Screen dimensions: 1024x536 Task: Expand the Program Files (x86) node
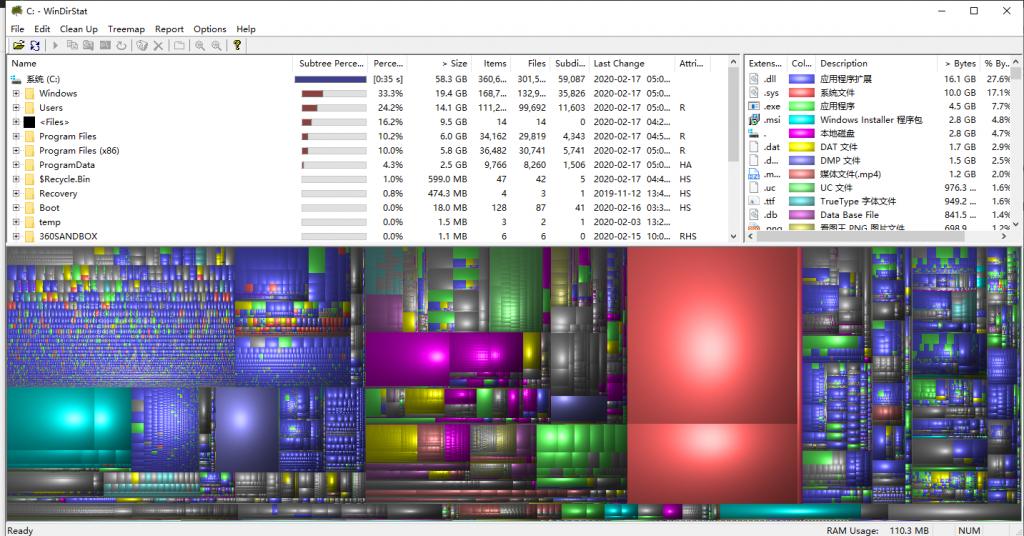point(16,151)
